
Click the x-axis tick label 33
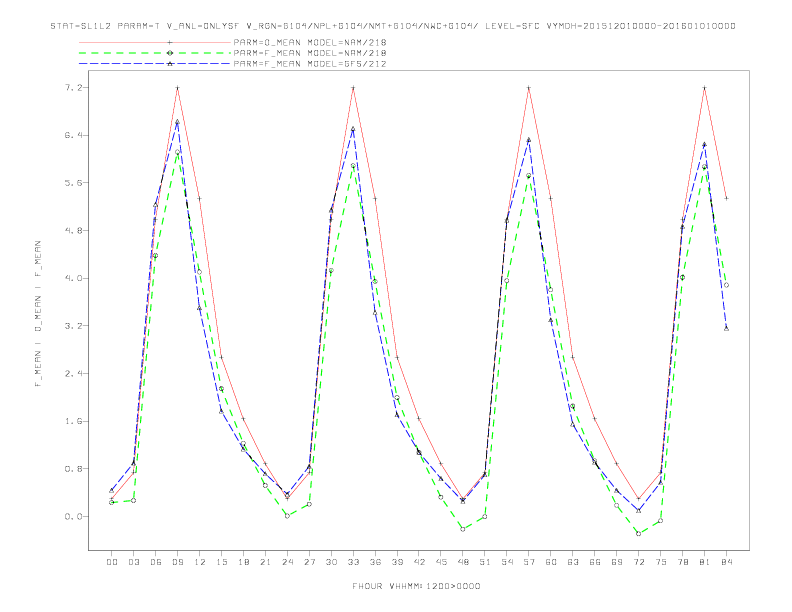click(x=353, y=562)
